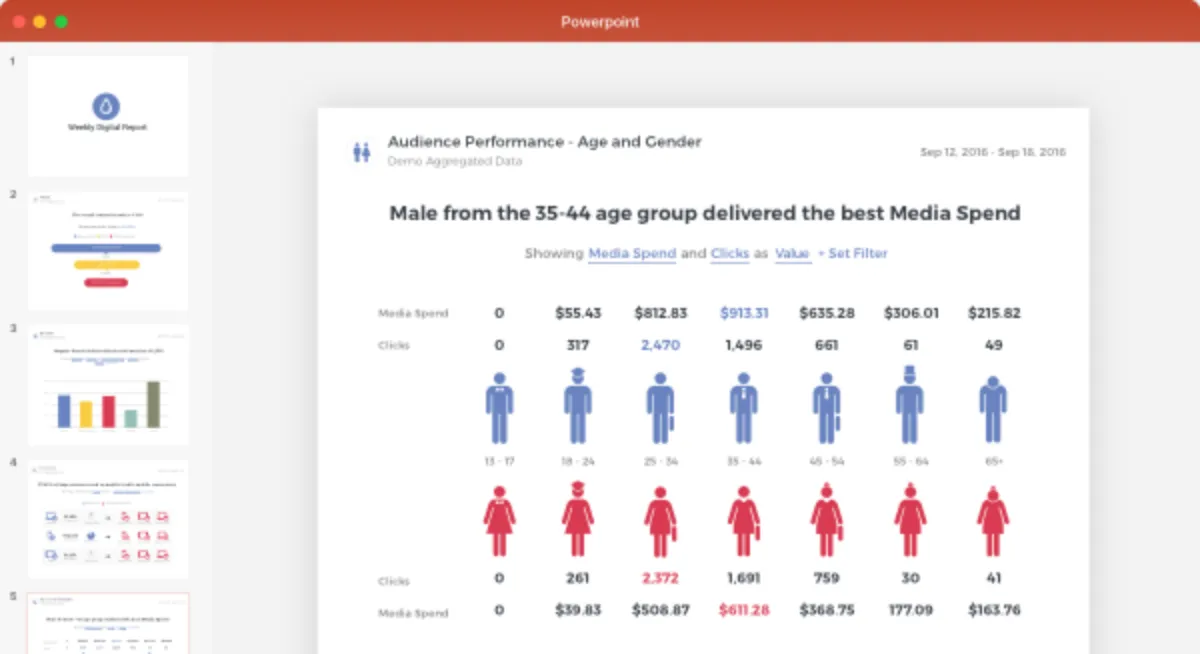This screenshot has width=1200, height=654.
Task: Click the audience people icon beside the title
Action: 361,152
